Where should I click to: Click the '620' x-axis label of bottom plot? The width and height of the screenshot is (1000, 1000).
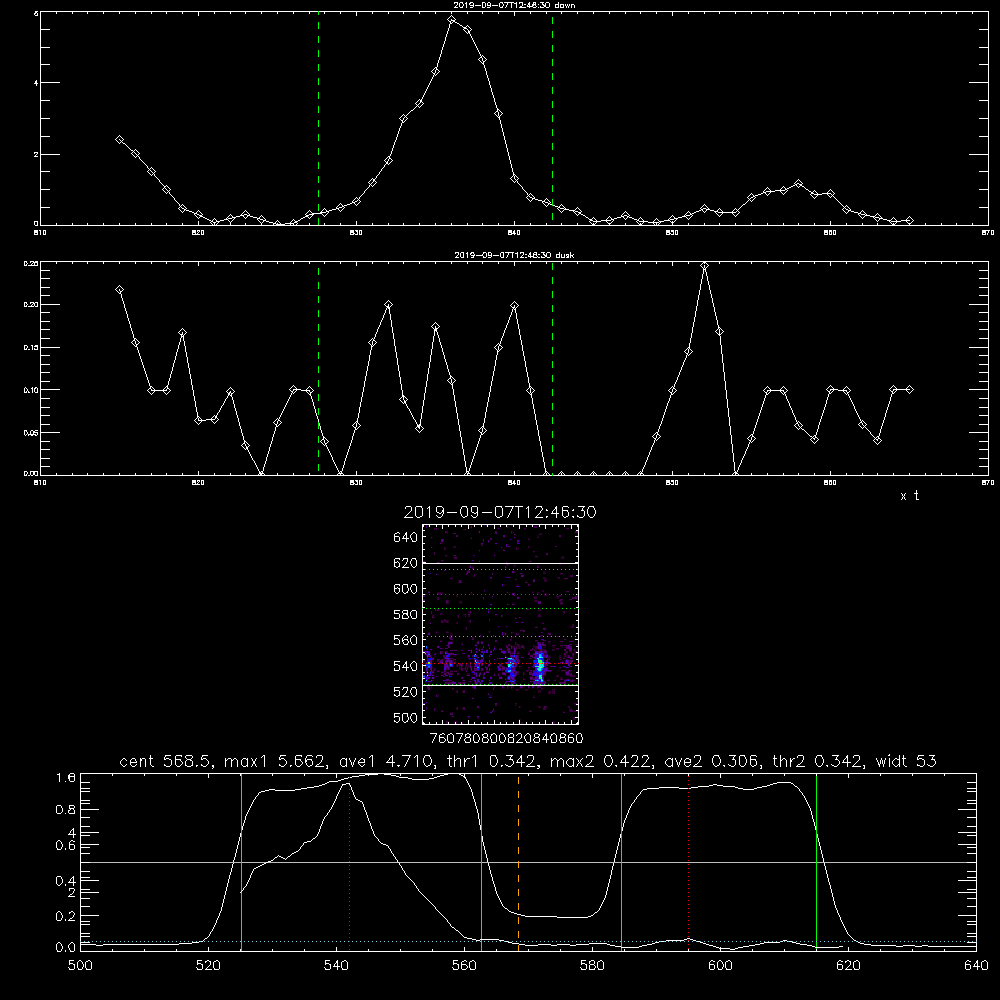[849, 966]
